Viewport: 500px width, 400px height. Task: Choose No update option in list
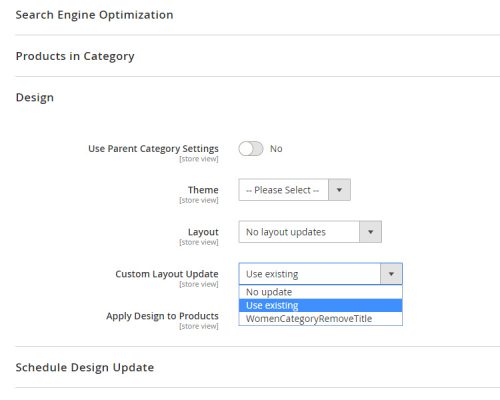click(x=320, y=292)
